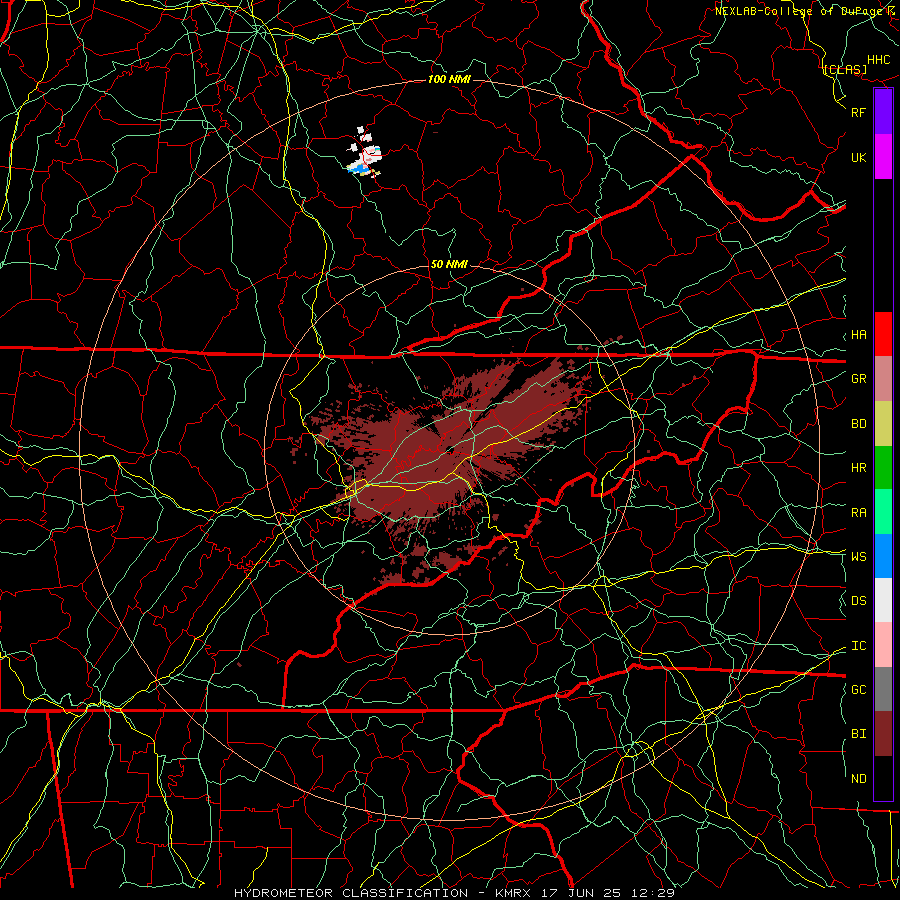Click the WS blue legend swatch
Viewport: 900px width, 900px height.
tap(883, 556)
